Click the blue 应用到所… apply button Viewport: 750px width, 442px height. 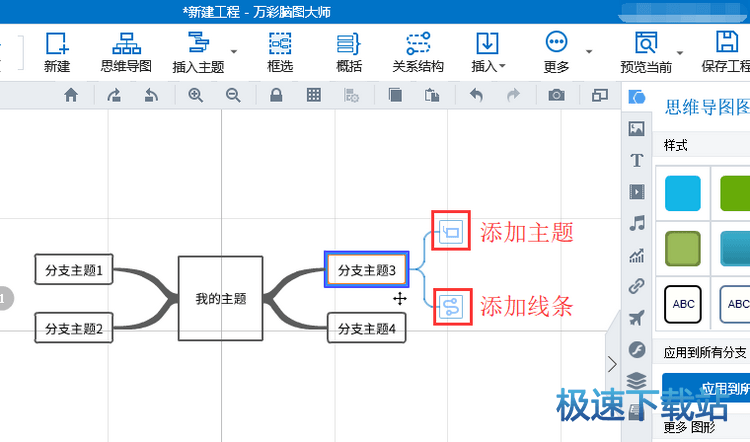[x=706, y=388]
